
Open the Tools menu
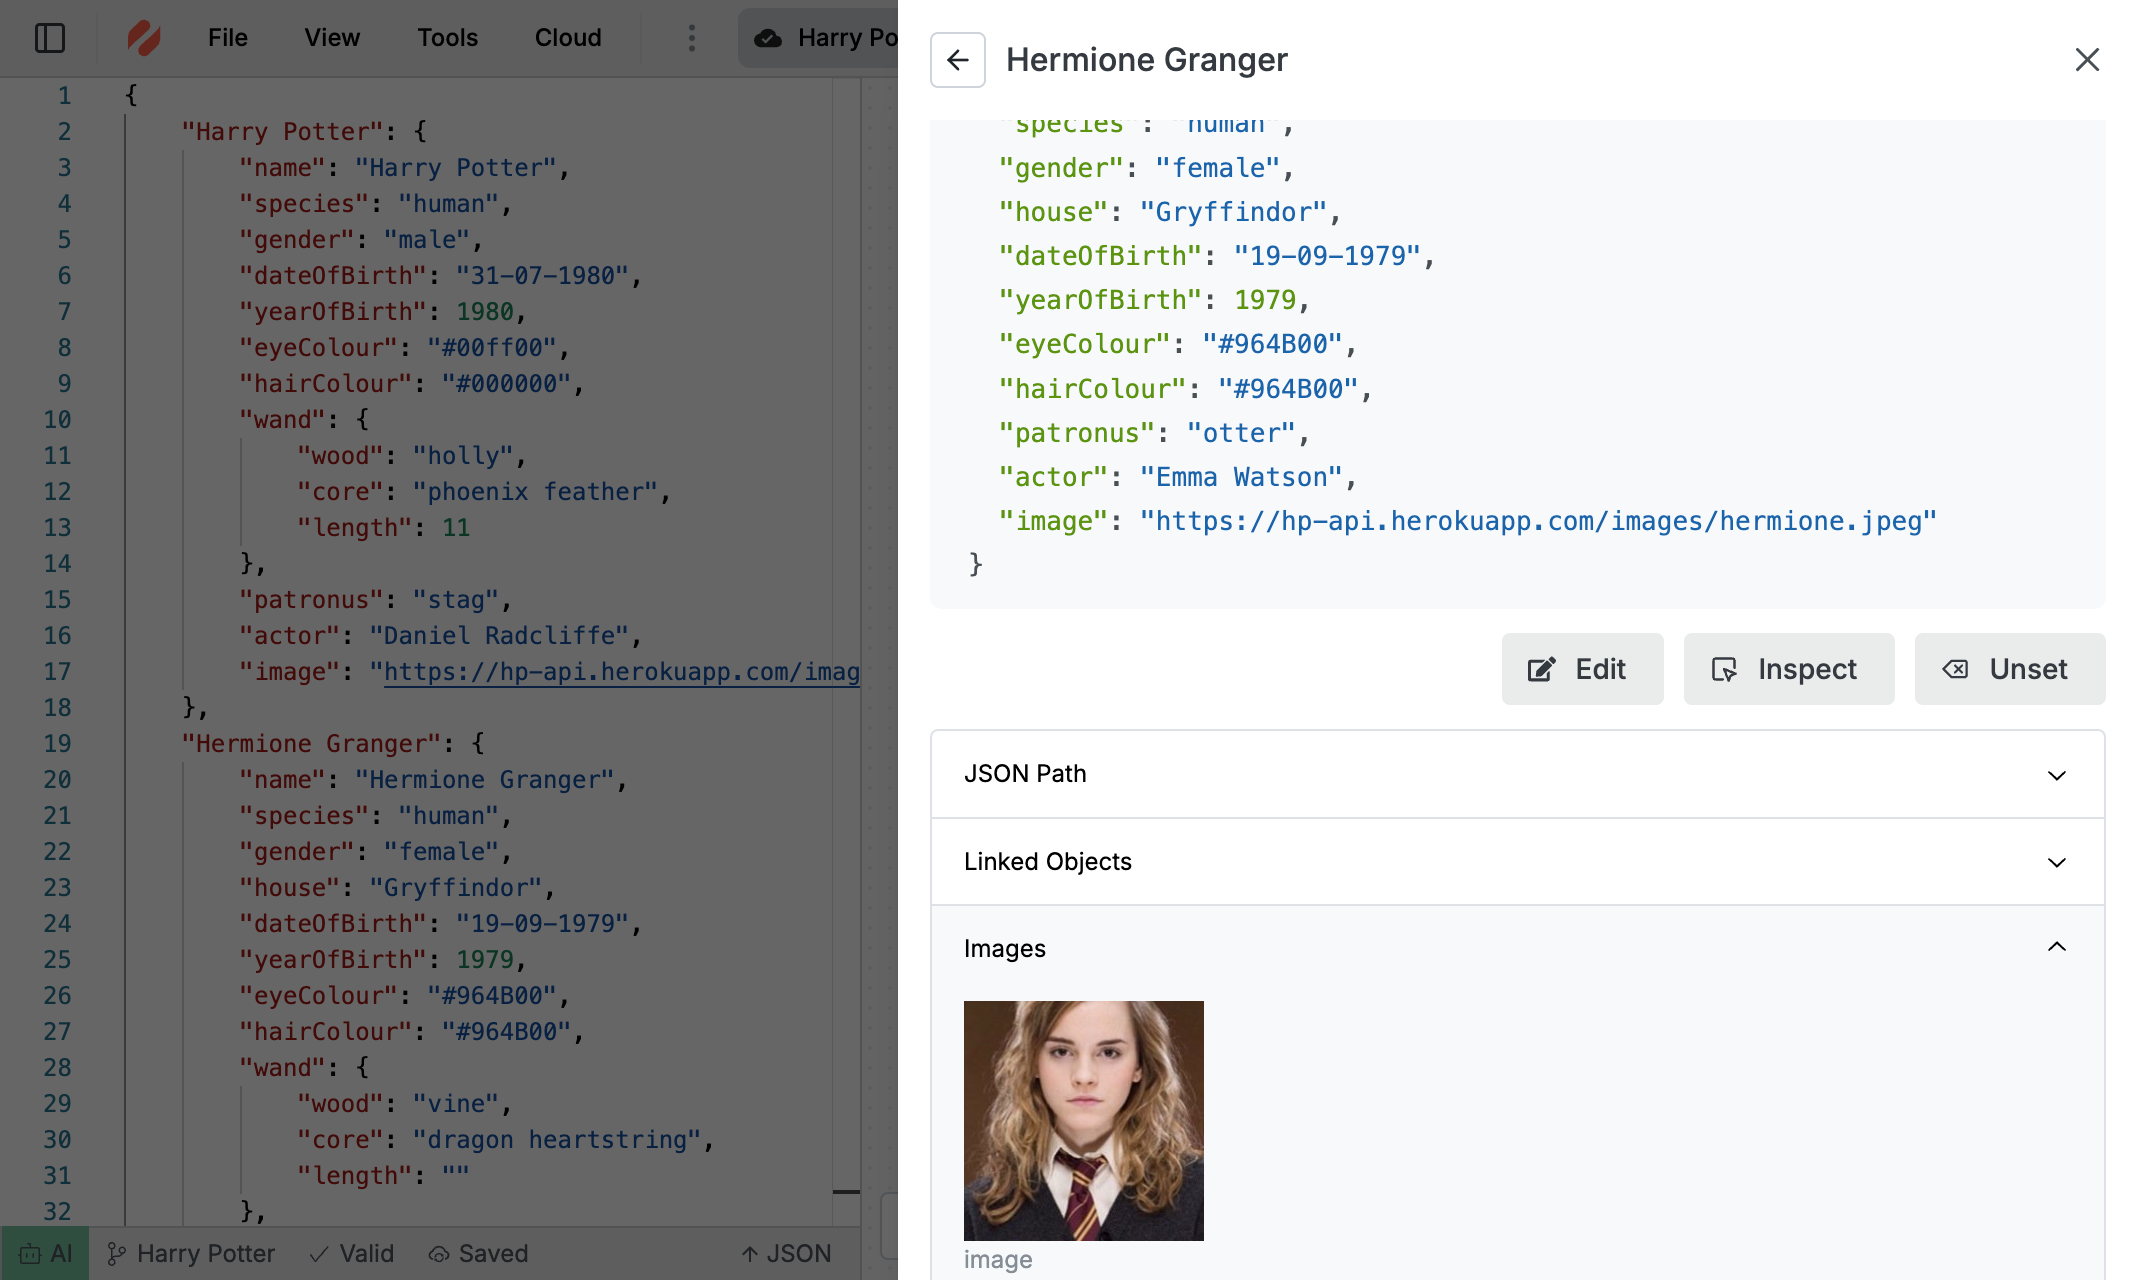(447, 38)
